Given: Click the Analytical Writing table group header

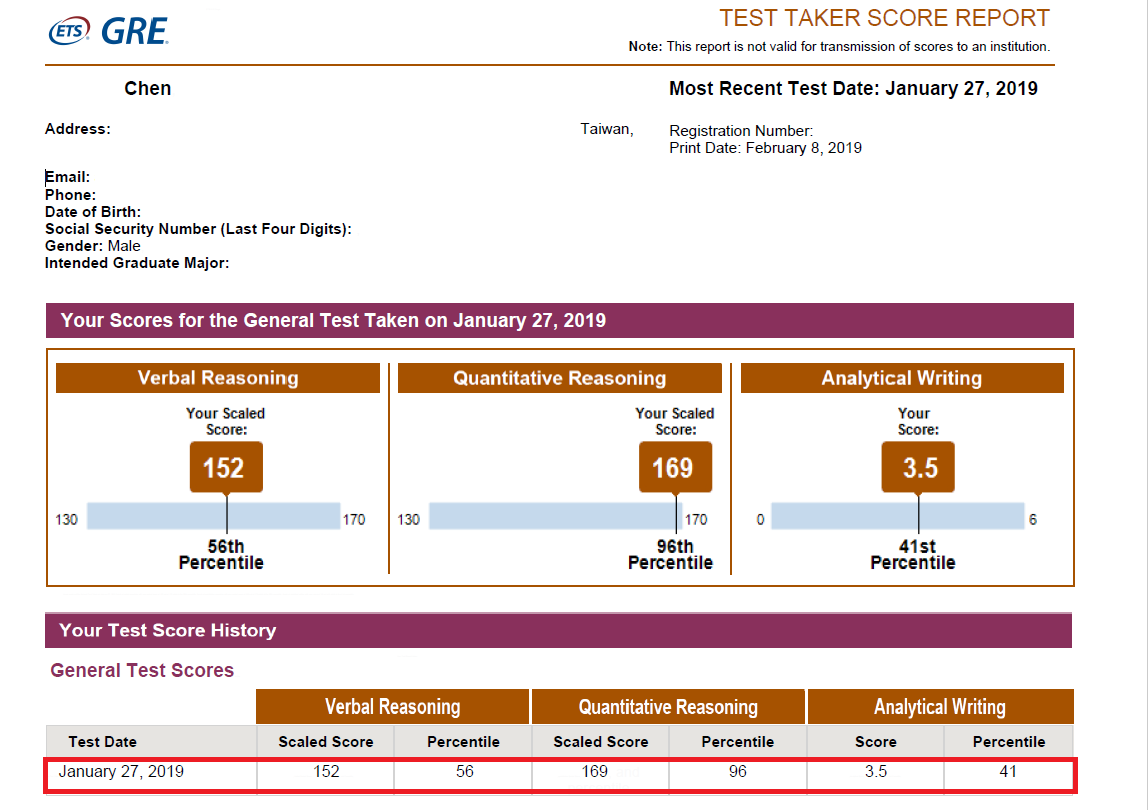Looking at the screenshot, I should point(940,707).
